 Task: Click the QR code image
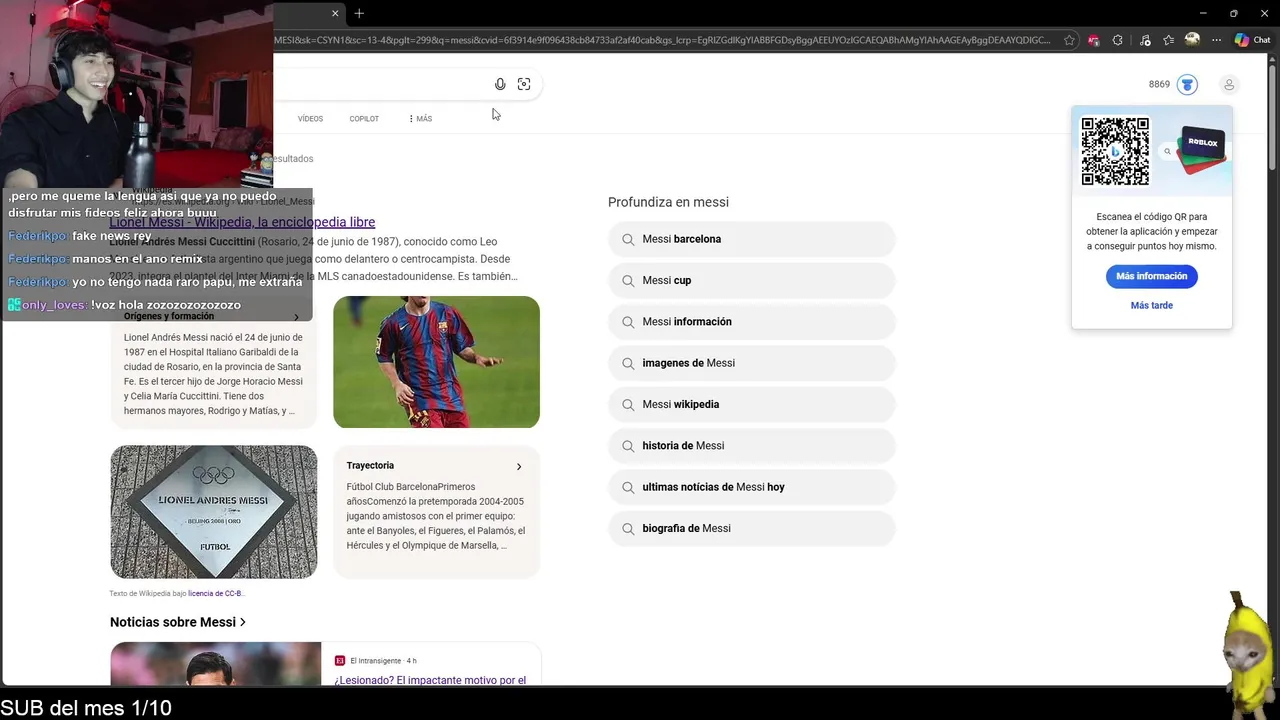(1115, 151)
